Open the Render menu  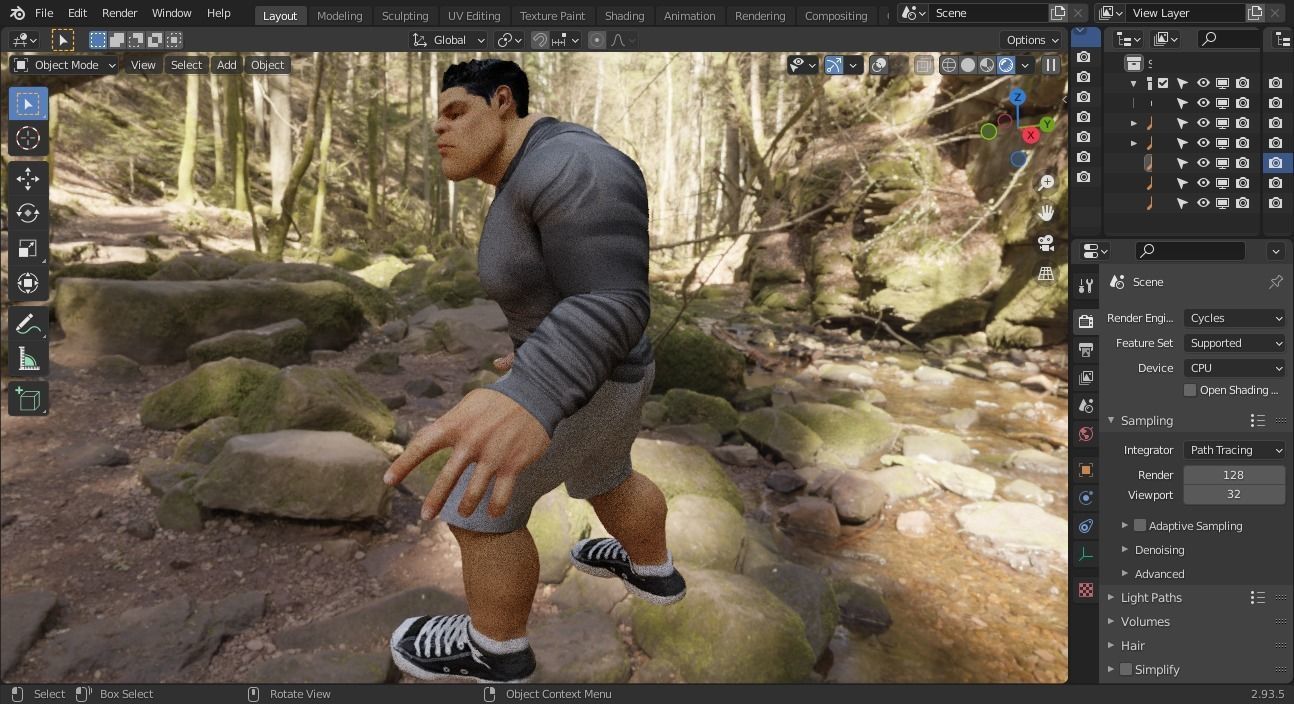pos(119,13)
